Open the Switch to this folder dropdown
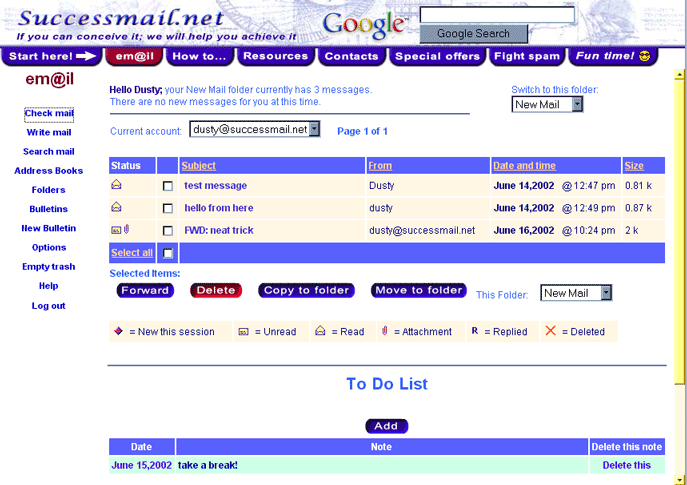The height and width of the screenshot is (485, 687). 547,104
